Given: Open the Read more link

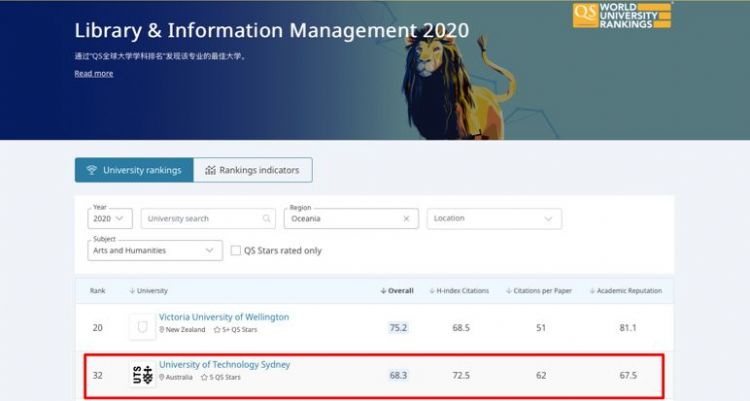Looking at the screenshot, I should (94, 73).
